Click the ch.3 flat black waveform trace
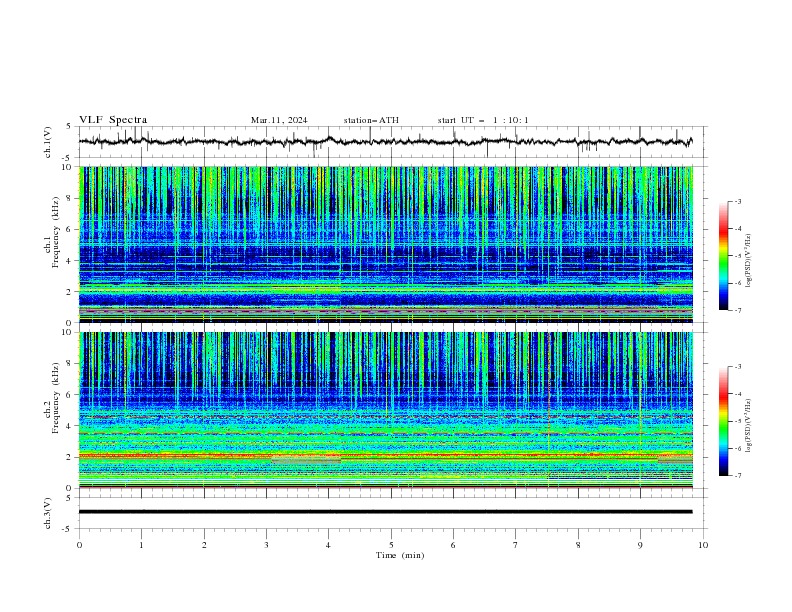This screenshot has width=792, height=612. (x=385, y=512)
